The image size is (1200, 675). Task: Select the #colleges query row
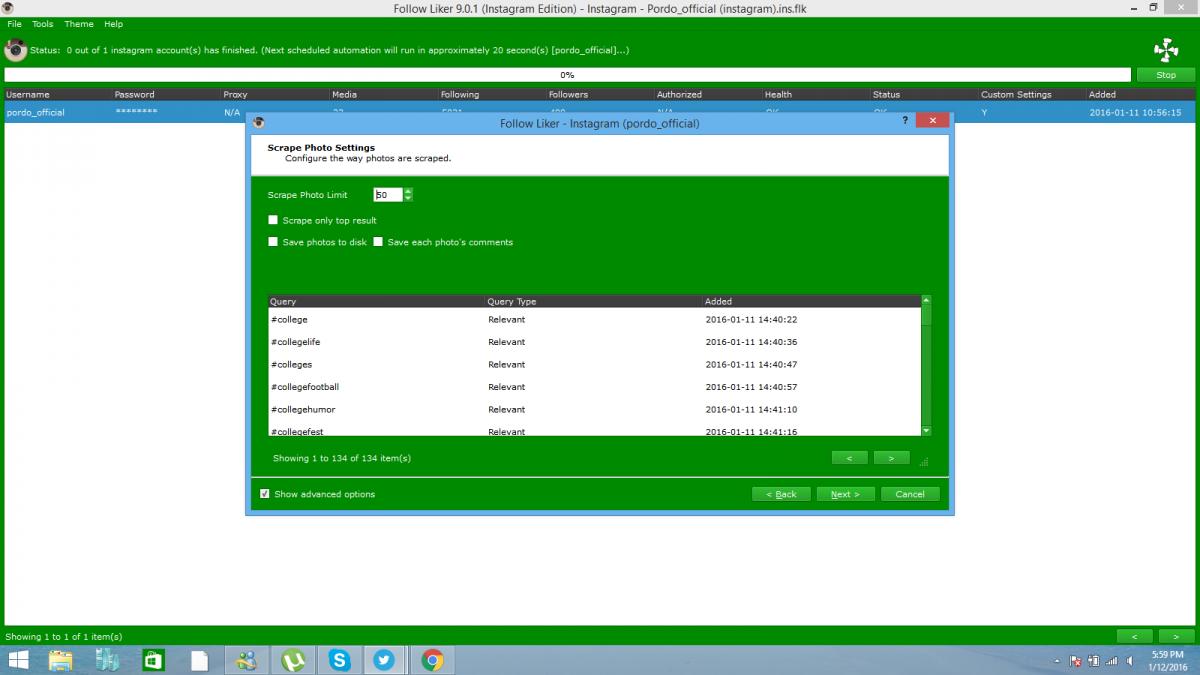coord(594,365)
